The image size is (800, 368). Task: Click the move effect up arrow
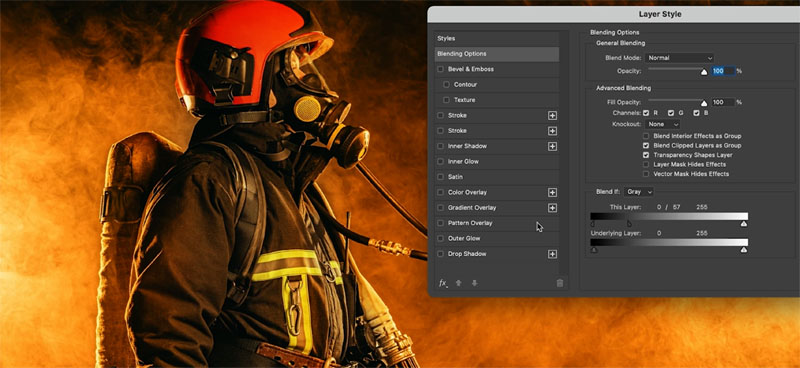coord(458,283)
